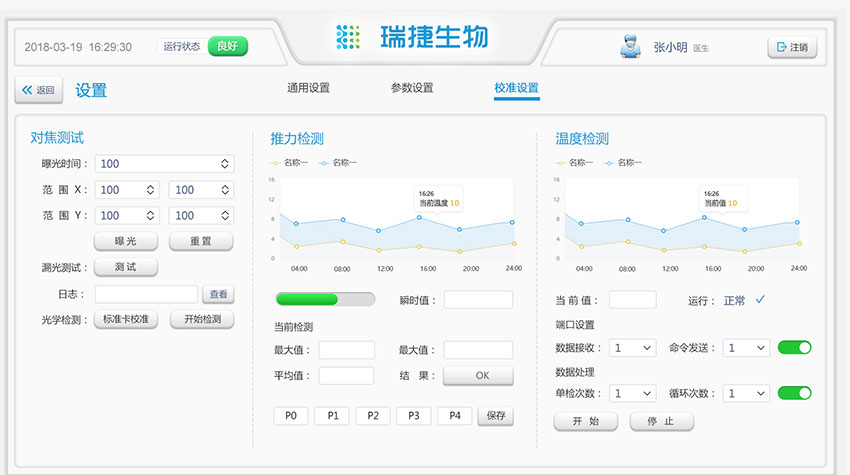Click the blue legend marker in 温度检测
850x475 pixels.
pos(610,162)
